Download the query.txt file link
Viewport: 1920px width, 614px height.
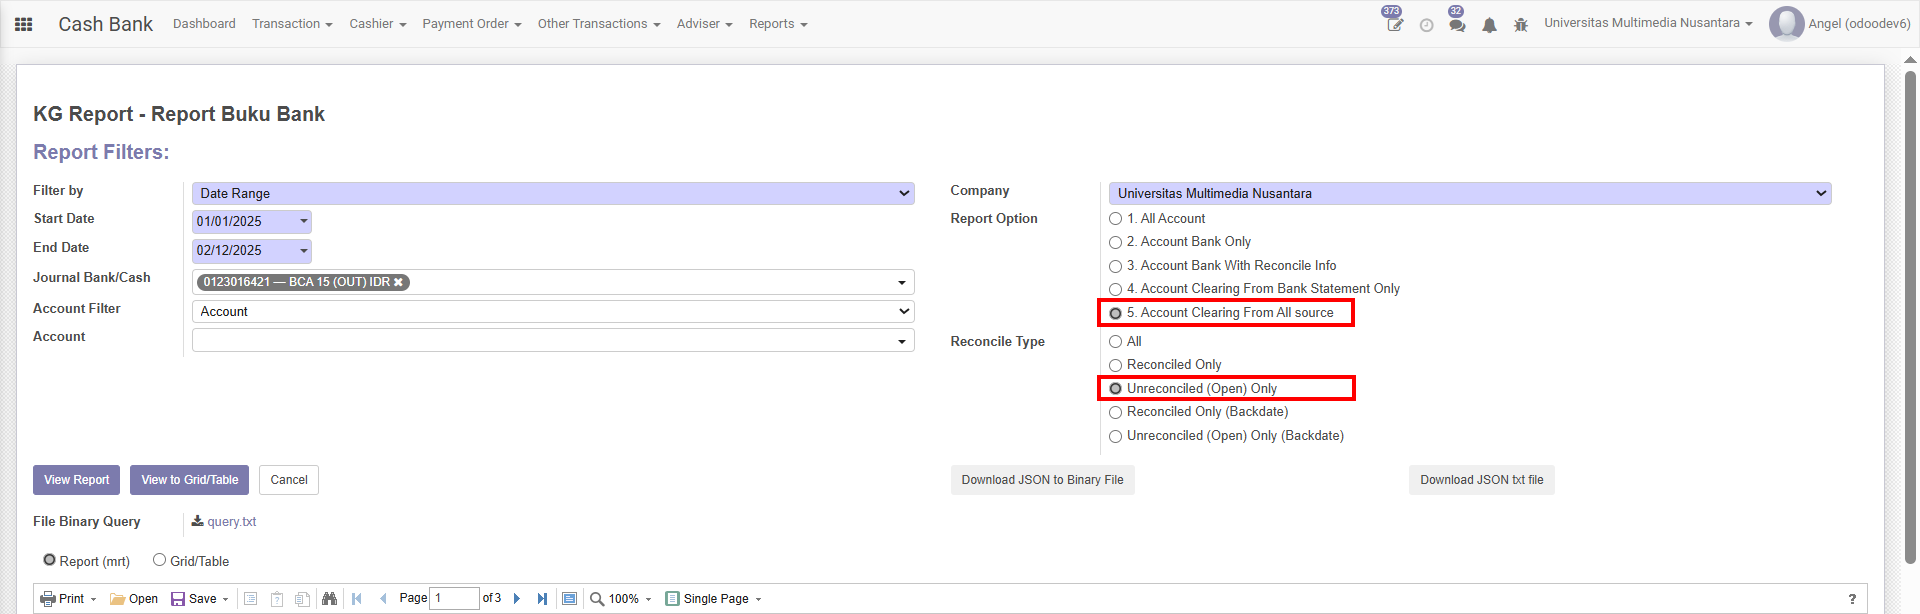(x=231, y=522)
